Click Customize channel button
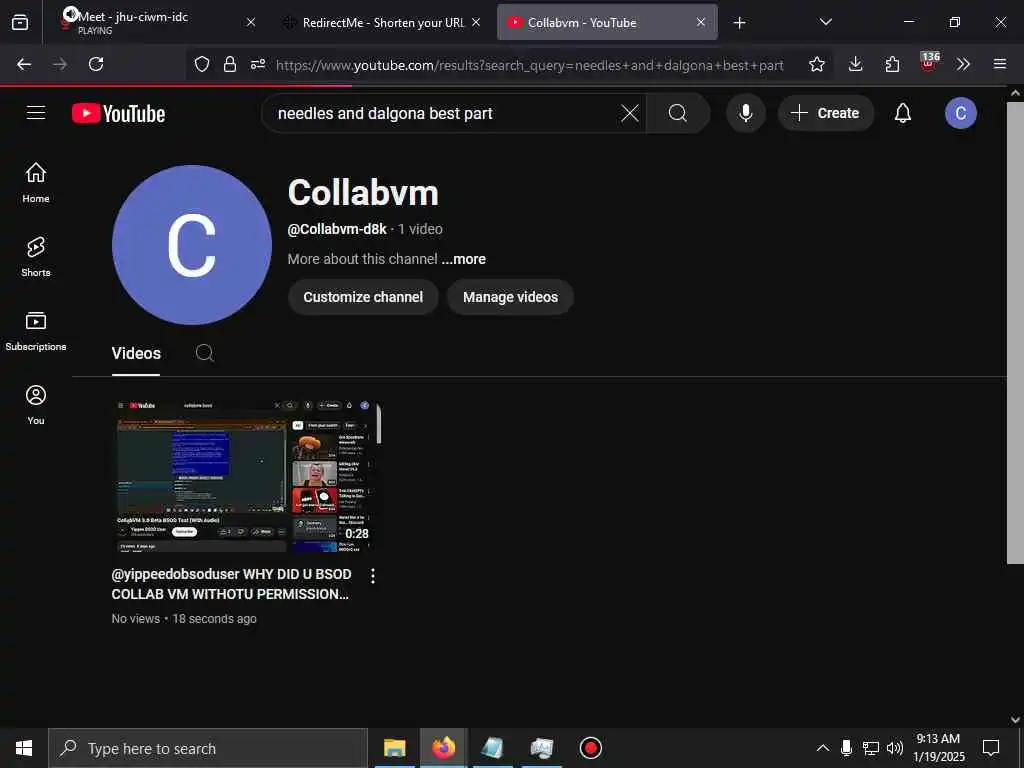The height and width of the screenshot is (768, 1024). (363, 297)
